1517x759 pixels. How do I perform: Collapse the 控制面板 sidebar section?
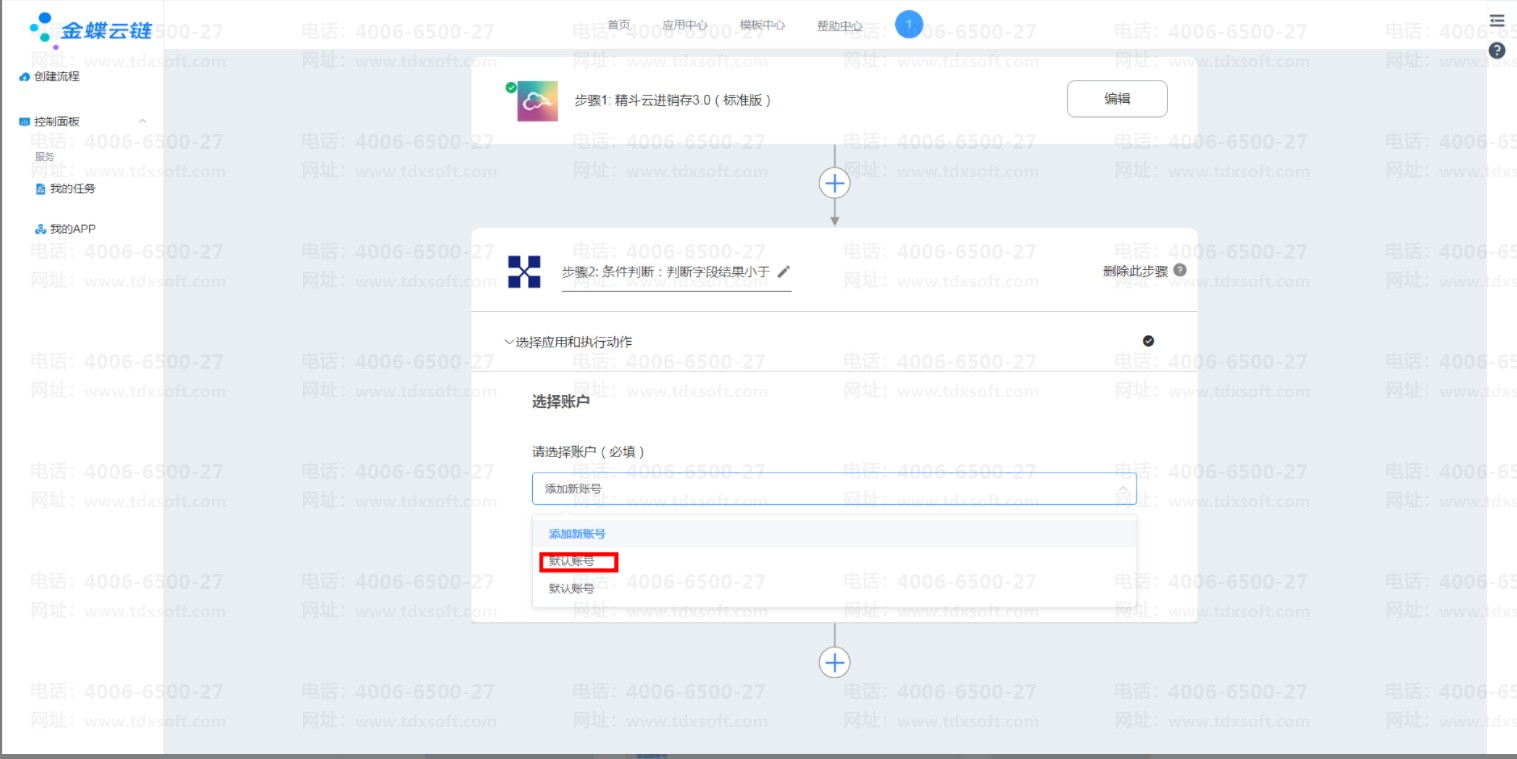[142, 122]
